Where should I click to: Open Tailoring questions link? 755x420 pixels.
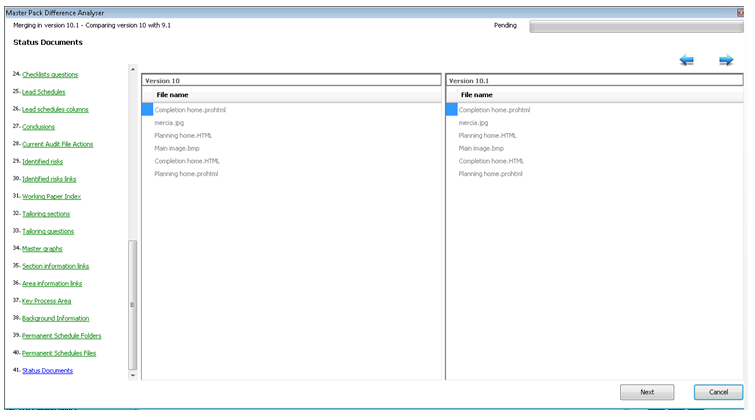tap(48, 231)
